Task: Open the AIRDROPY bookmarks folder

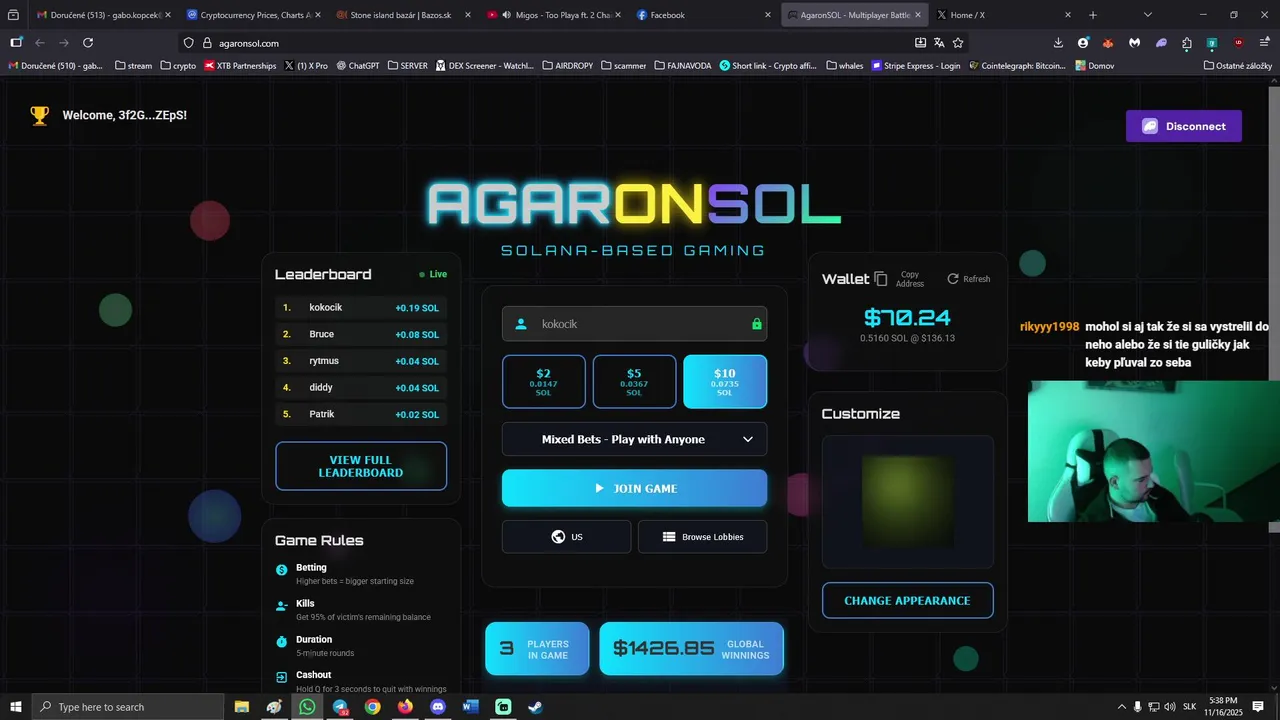Action: point(566,65)
